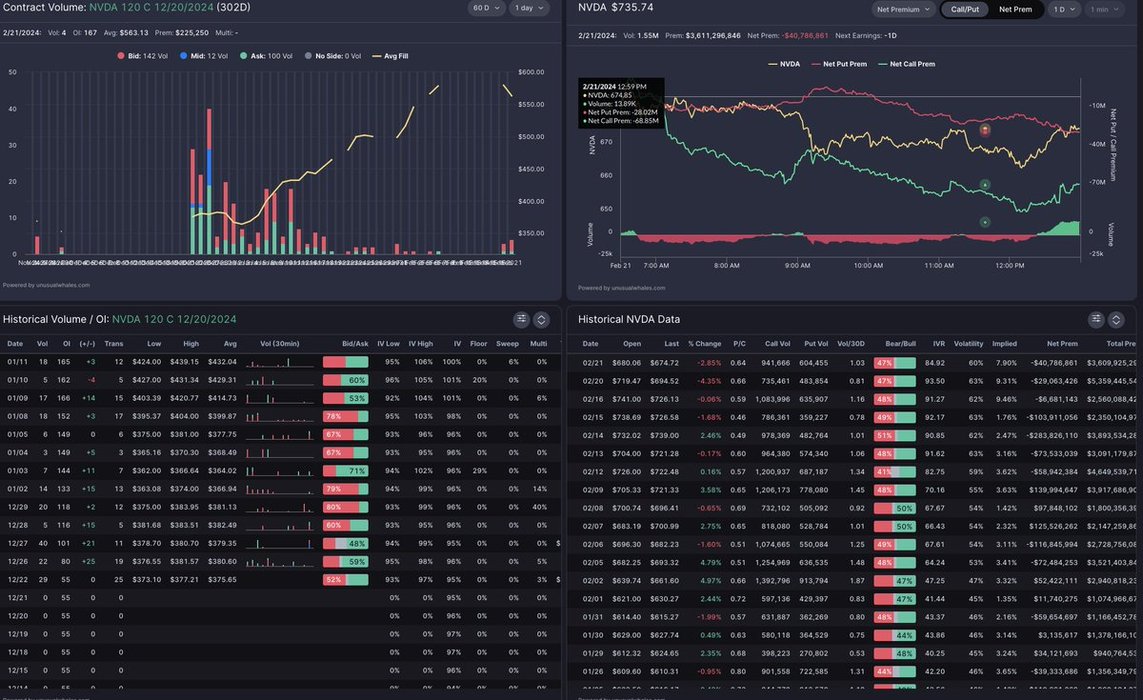Sort NVDA data by Net Prem column
The image size is (1143, 700).
(1062, 343)
